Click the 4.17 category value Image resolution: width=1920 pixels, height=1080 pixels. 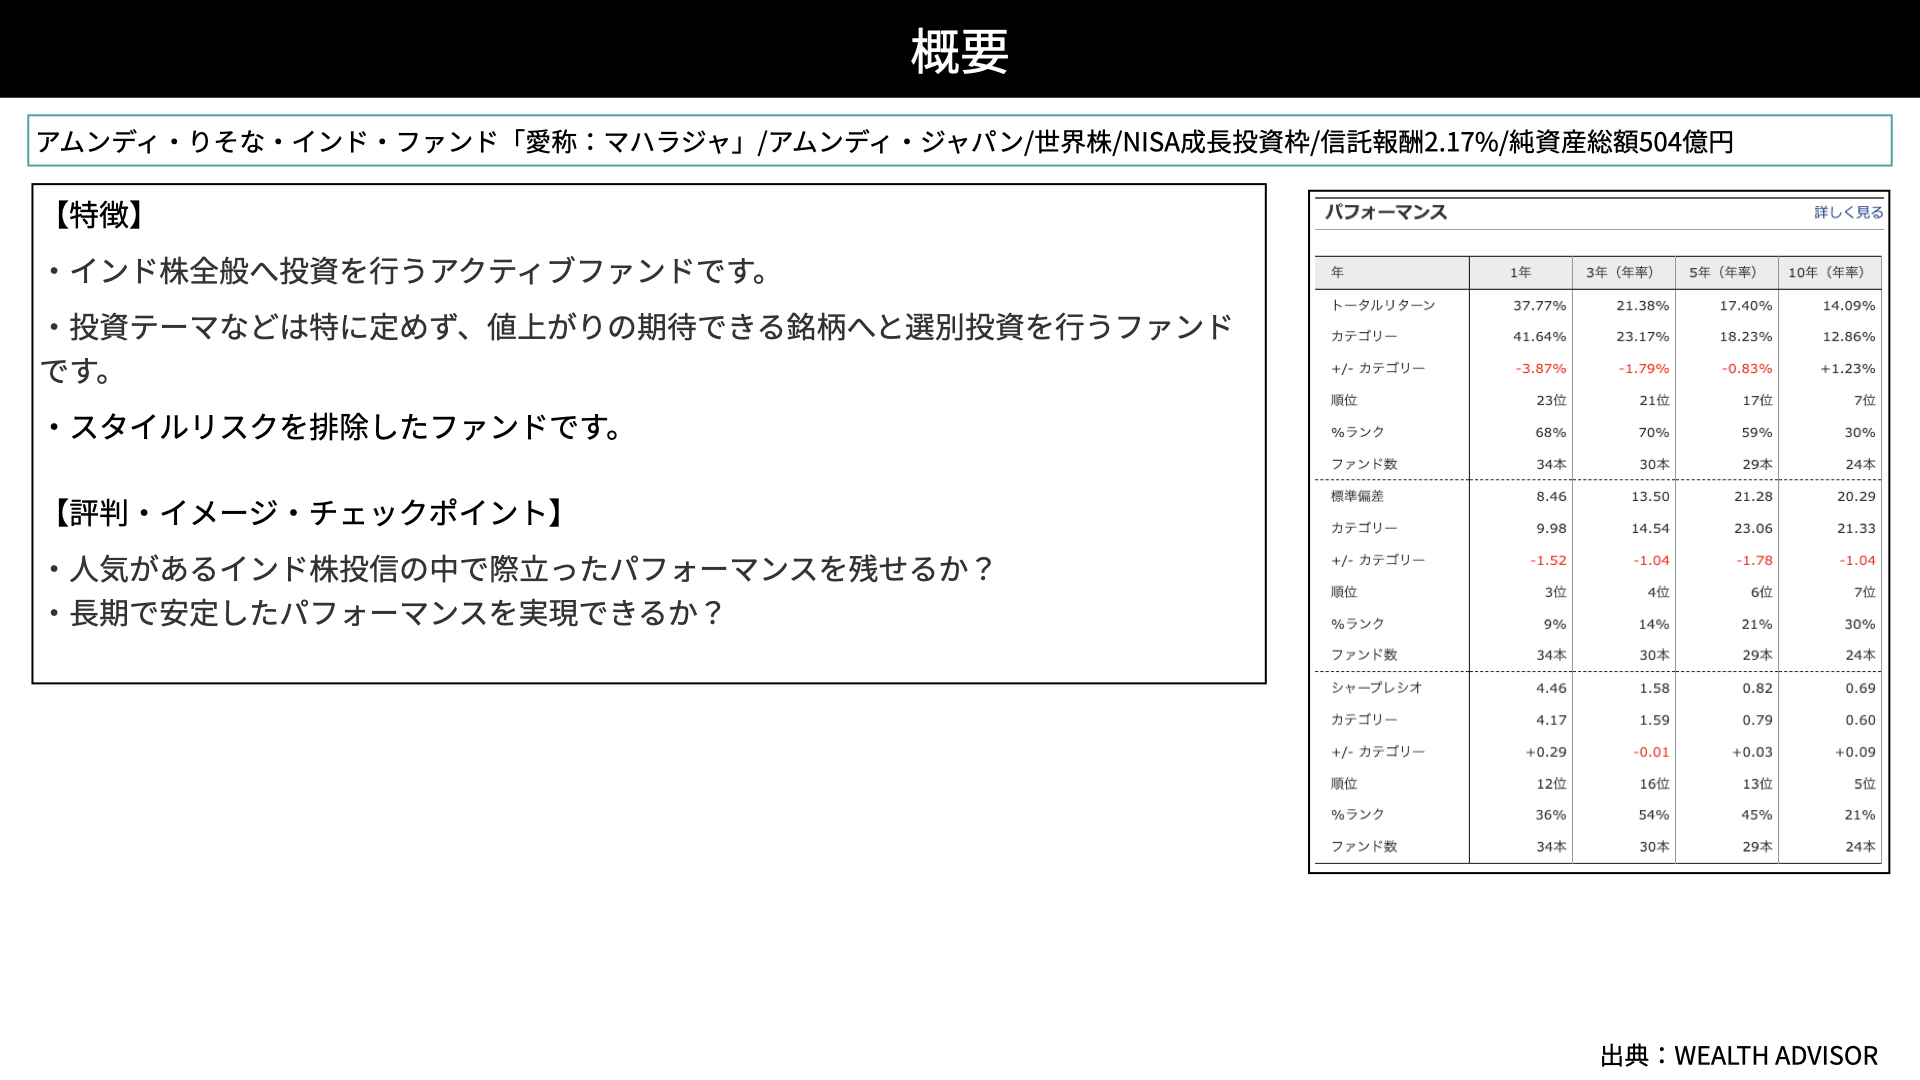point(1551,720)
